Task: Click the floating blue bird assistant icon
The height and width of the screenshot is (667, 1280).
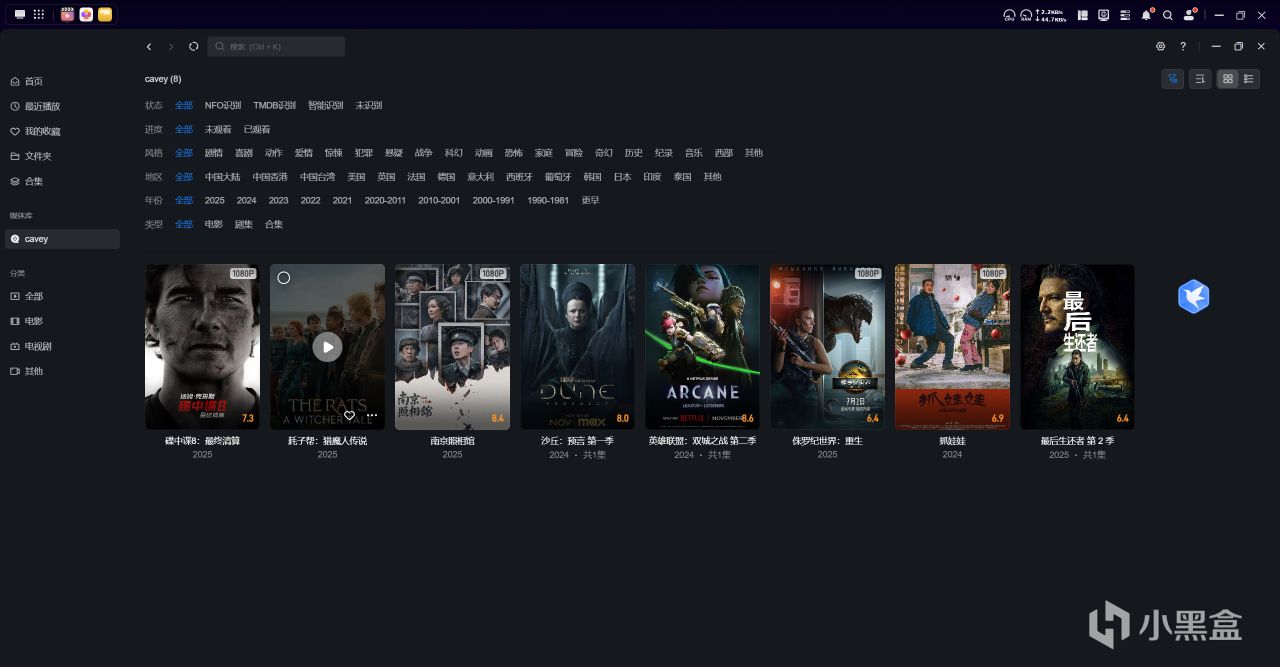Action: (1194, 297)
